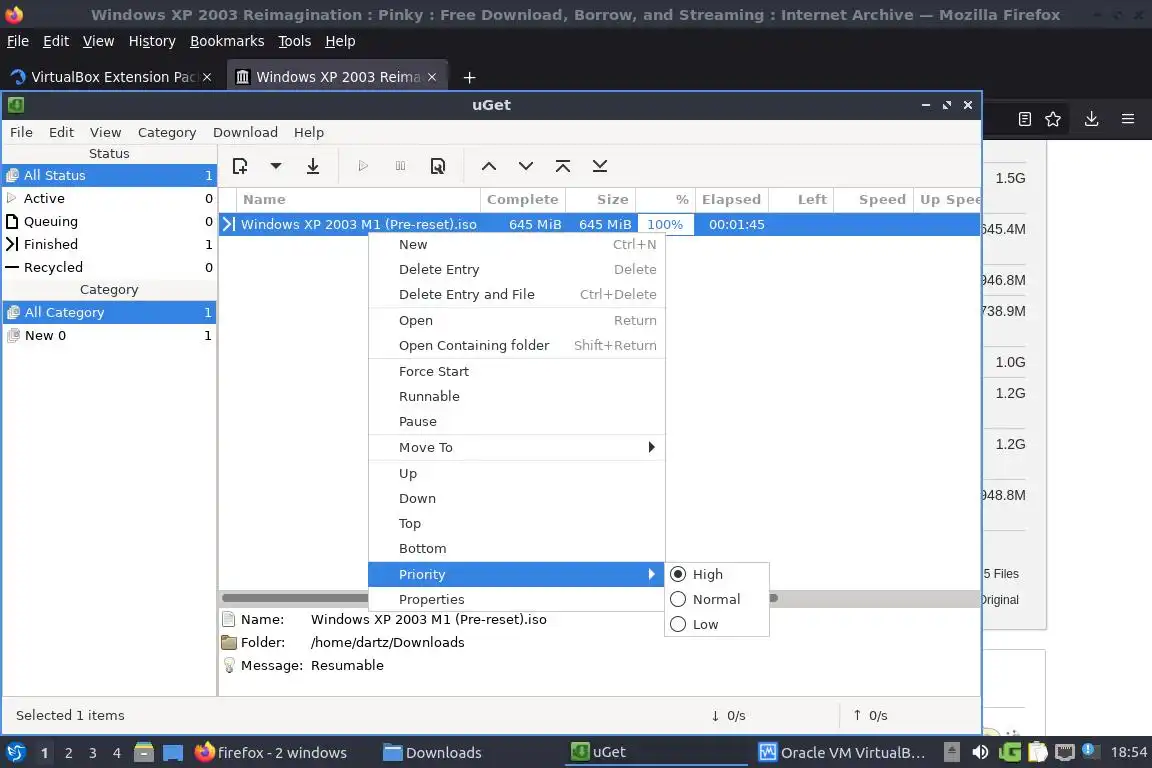Viewport: 1152px width, 768px height.
Task: Click Firefox reader view icon
Action: tap(1025, 119)
